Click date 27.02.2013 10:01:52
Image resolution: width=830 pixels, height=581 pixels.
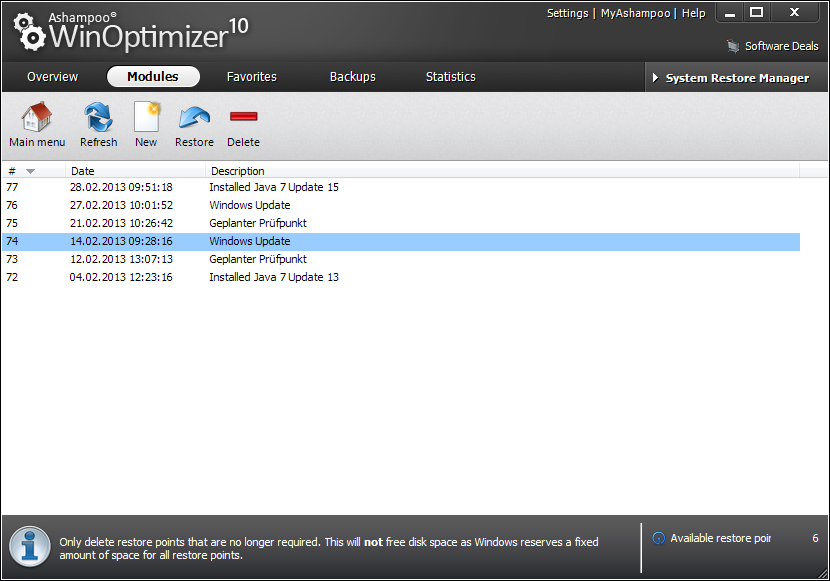121,205
